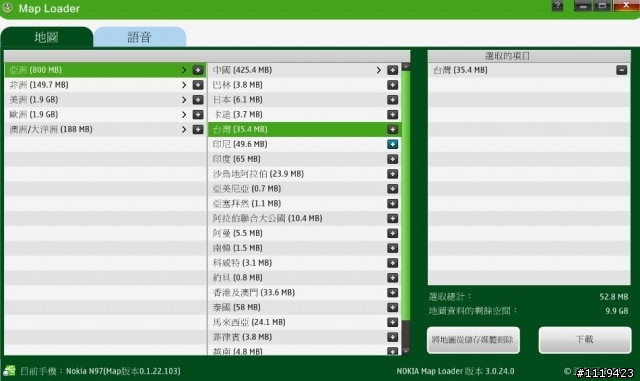Click Nokia N97 current phone status text
640x381 pixels.
[x=100, y=371]
